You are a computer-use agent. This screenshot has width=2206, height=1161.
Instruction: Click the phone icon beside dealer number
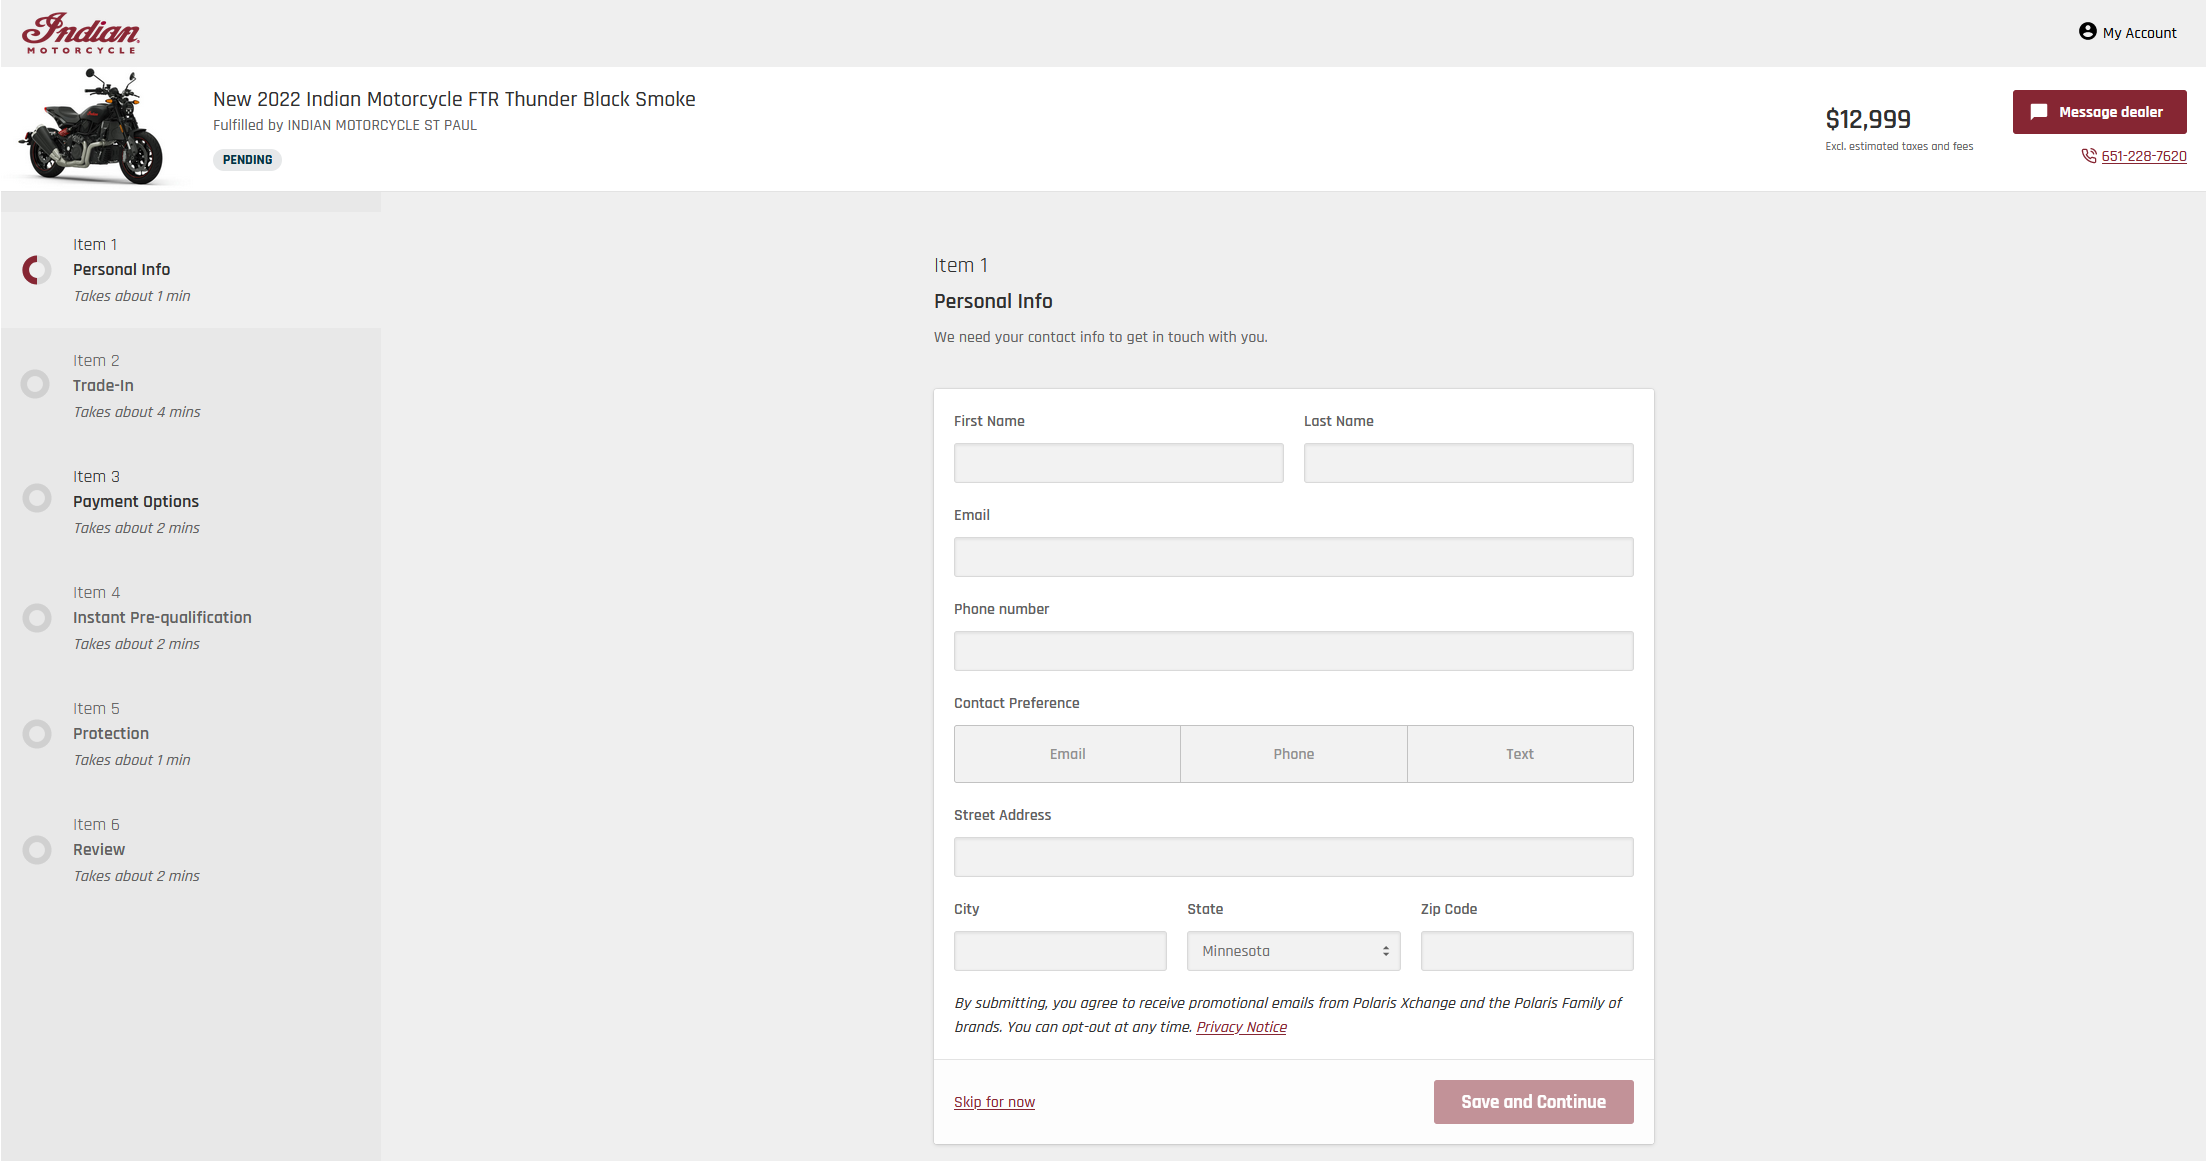click(x=2088, y=156)
